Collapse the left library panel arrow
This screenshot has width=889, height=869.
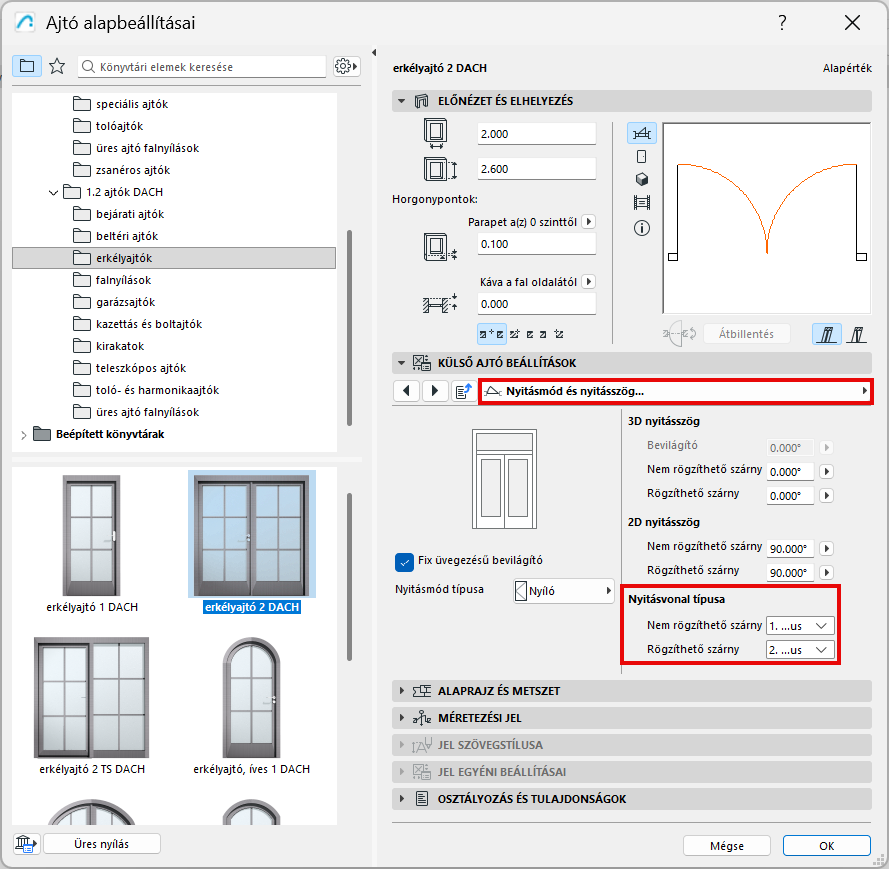click(374, 52)
